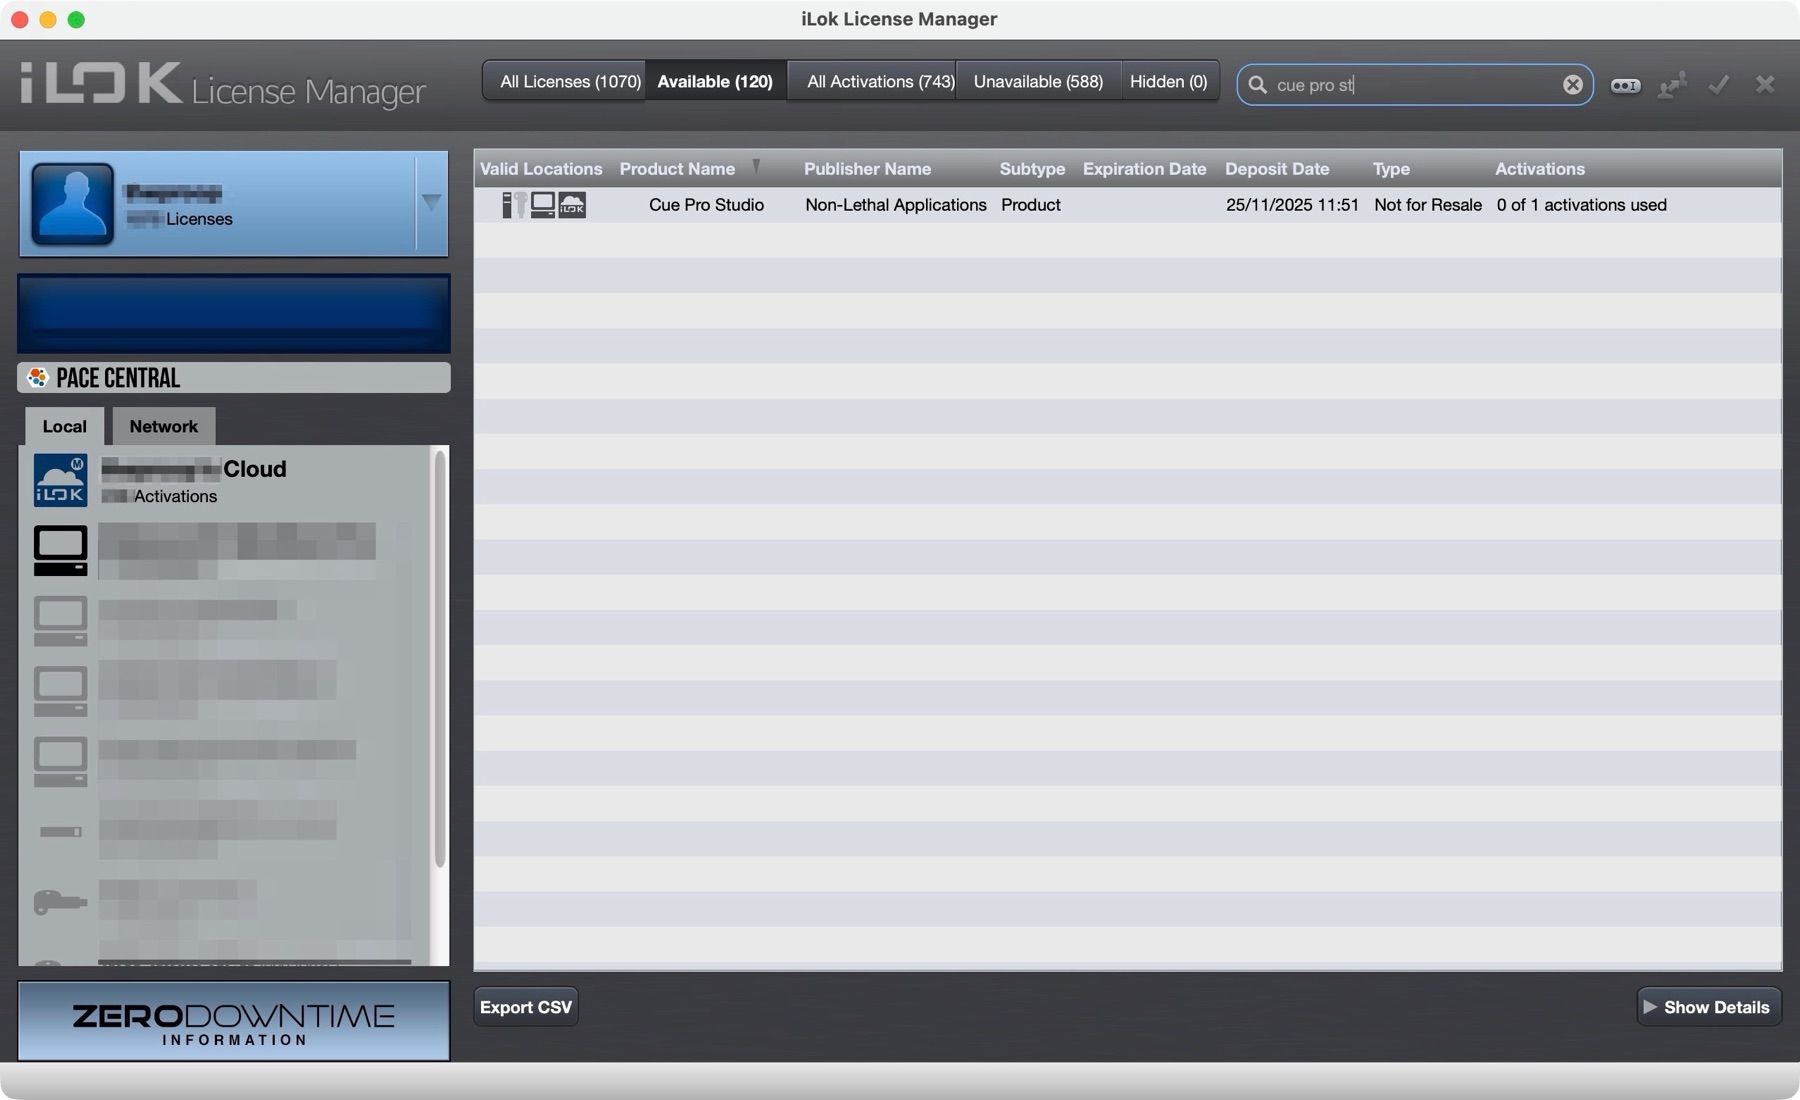Expand Show Details panel

coord(1708,1007)
